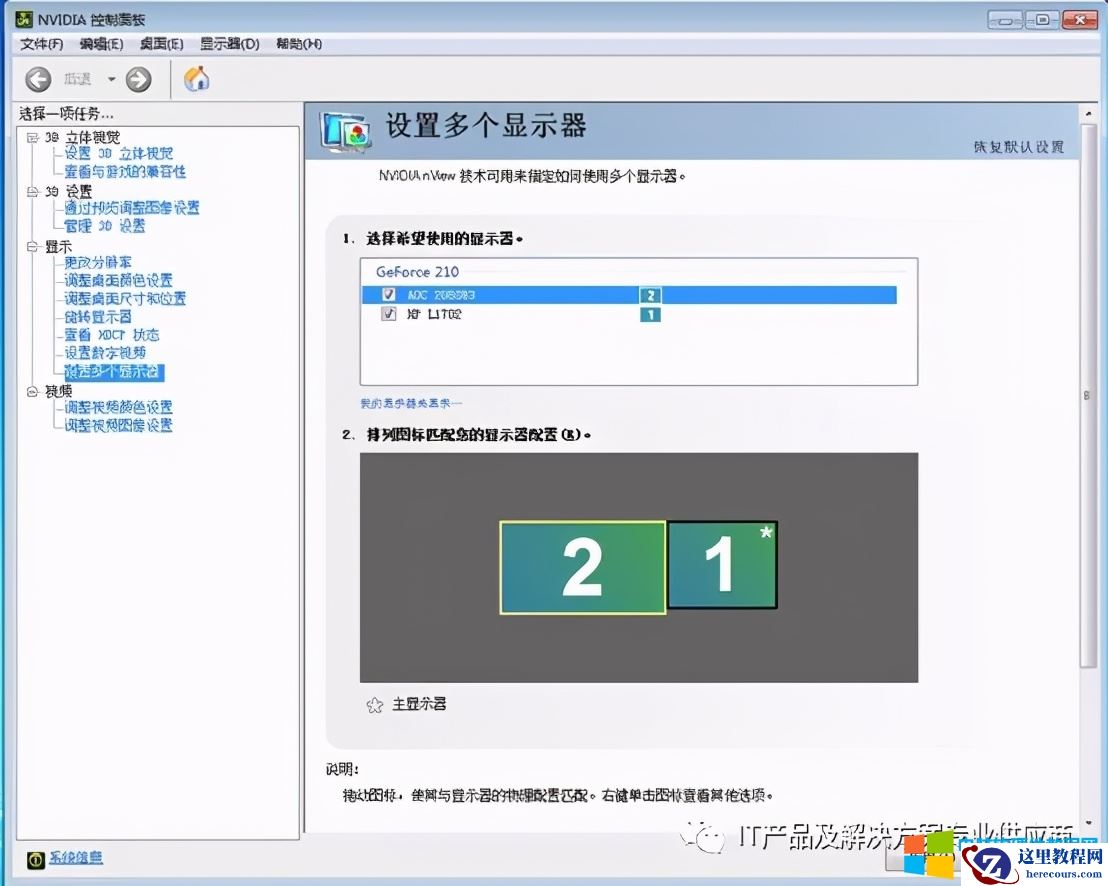Open 更改分辨率 task

pyautogui.click(x=98, y=262)
